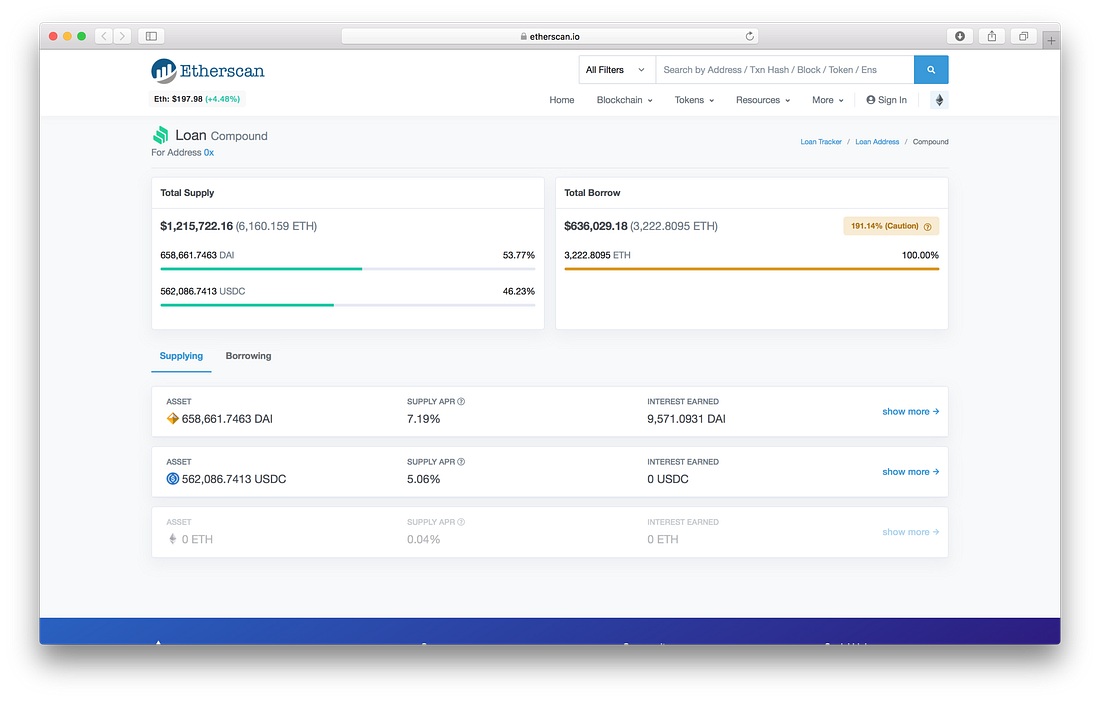Show all tabs overview icon
The image size is (1100, 701).
tap(1024, 36)
